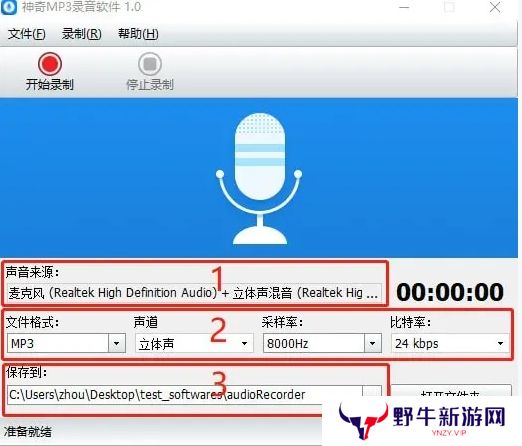
Task: Minimize the recorder window
Action: 404,7
